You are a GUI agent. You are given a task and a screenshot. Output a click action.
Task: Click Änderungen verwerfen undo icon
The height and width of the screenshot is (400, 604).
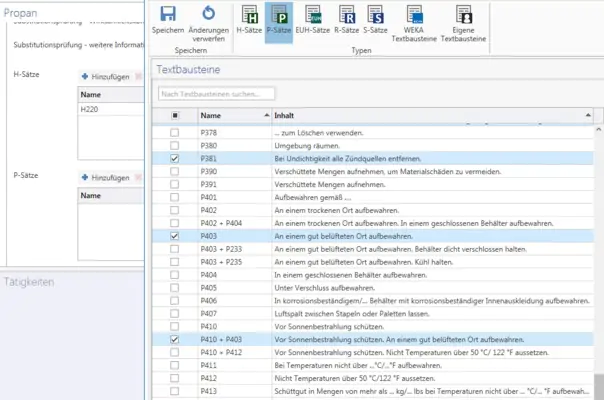tap(208, 13)
